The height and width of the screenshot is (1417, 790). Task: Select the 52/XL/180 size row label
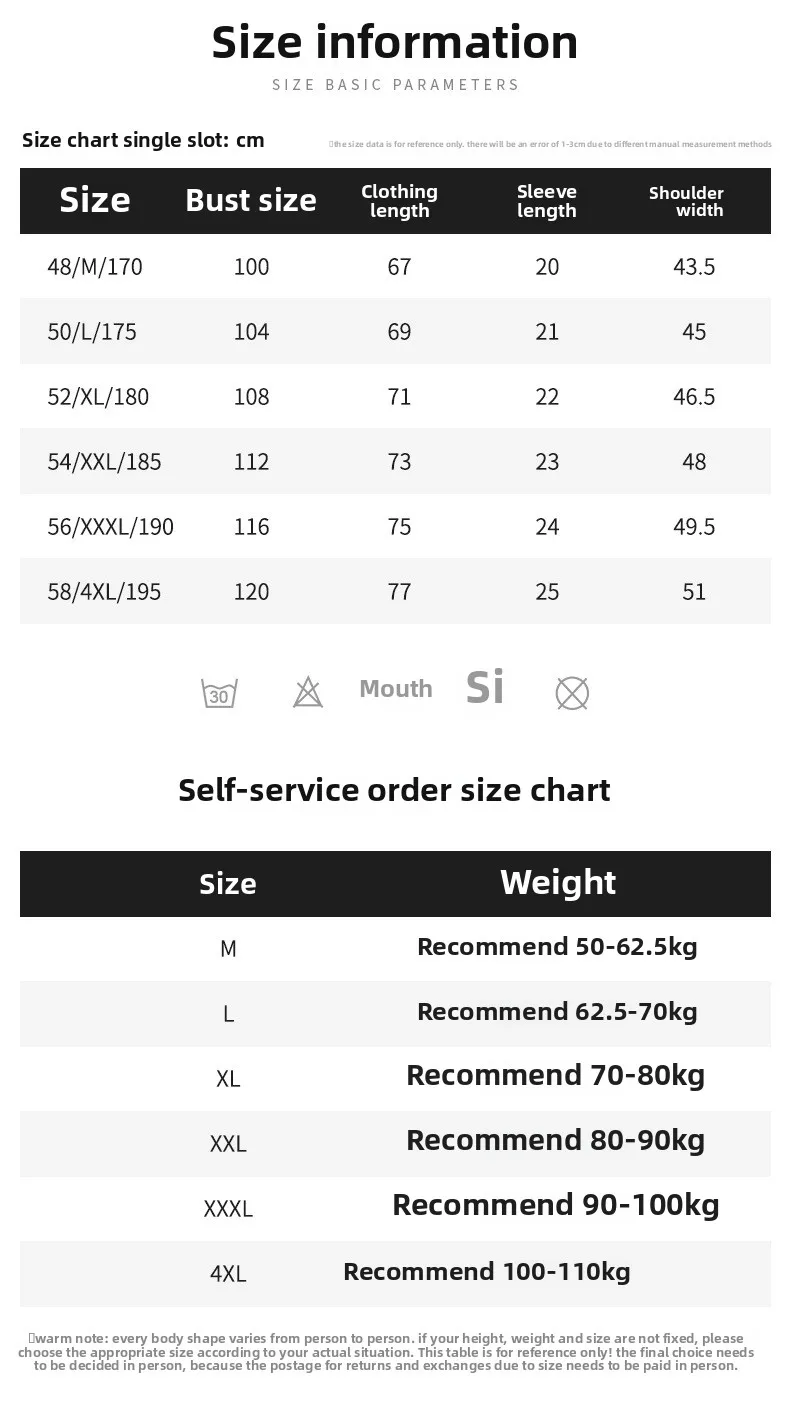coord(98,397)
